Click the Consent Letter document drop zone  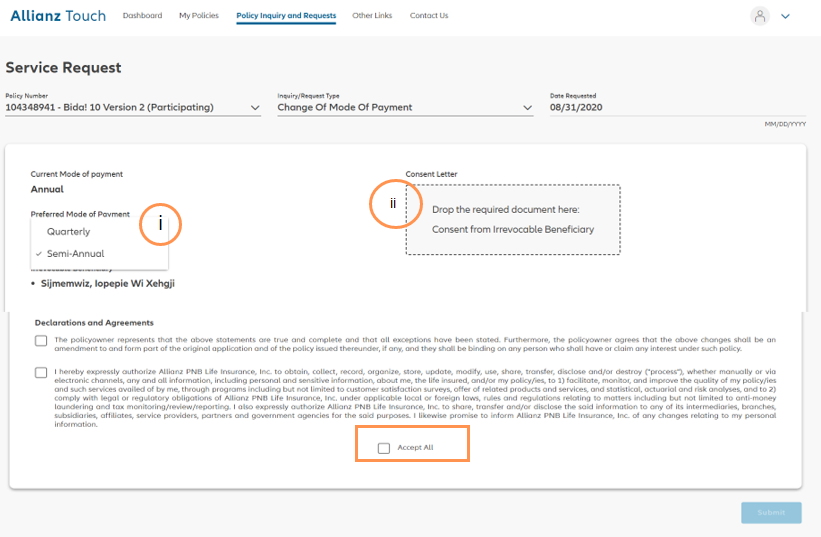[512, 219]
